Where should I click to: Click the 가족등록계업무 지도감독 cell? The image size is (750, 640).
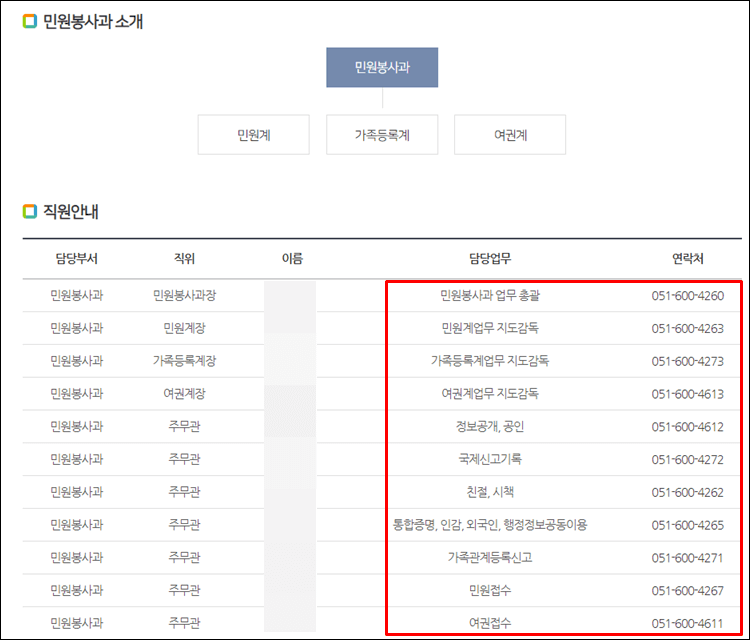tap(490, 361)
